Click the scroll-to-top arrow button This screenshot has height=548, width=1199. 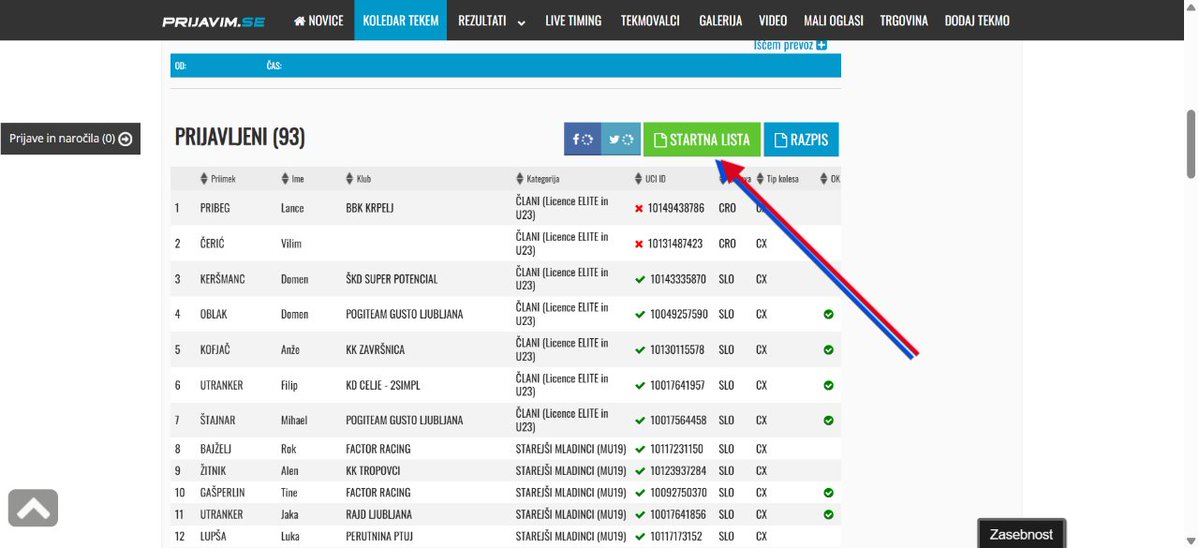tap(33, 507)
